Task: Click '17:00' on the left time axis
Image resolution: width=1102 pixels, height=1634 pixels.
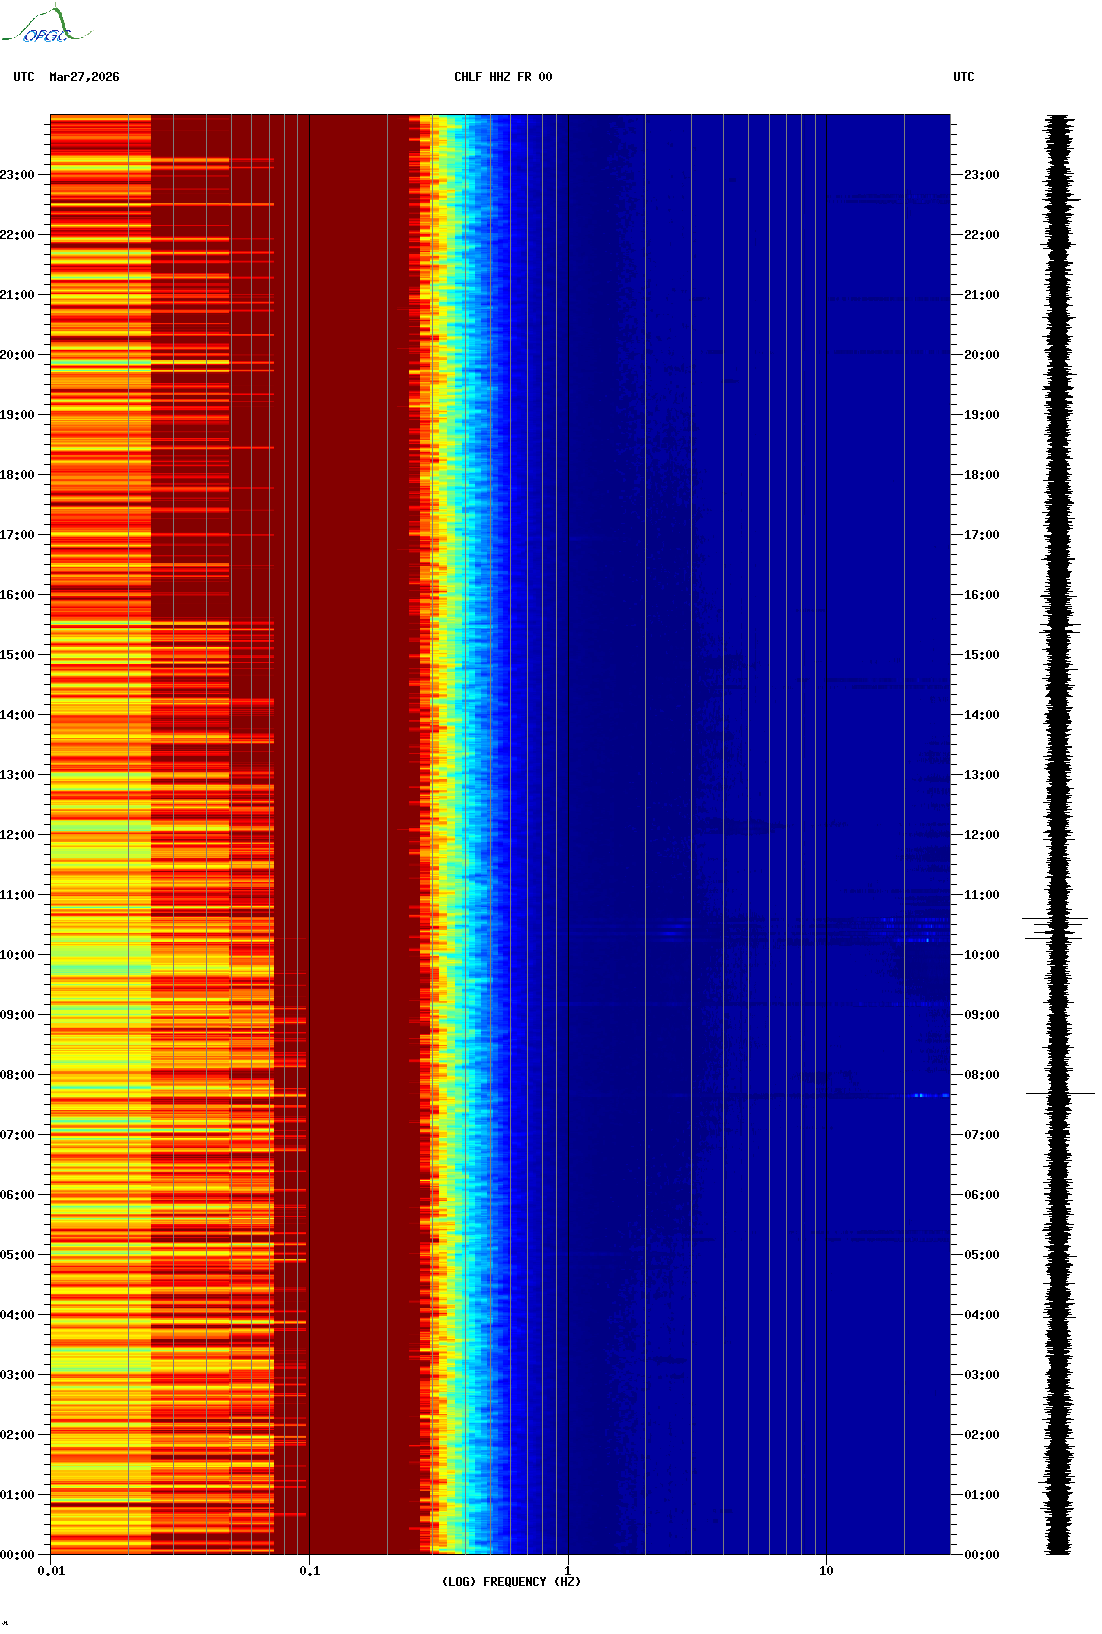Action: coord(17,535)
